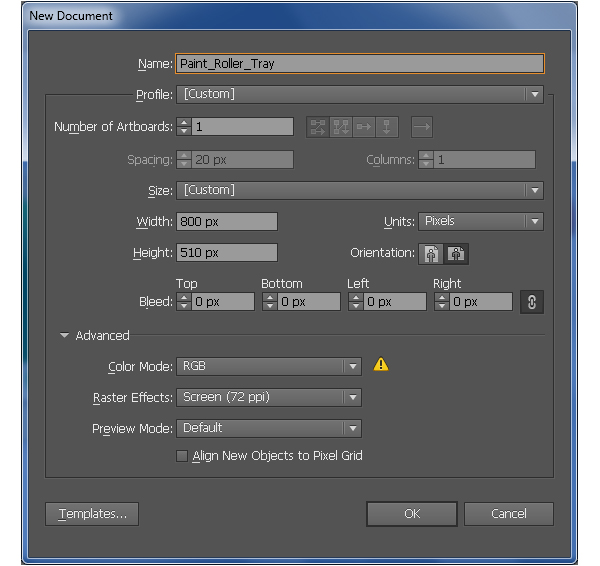Image resolution: width=600 pixels, height=566 pixels.
Task: Open the Profile dropdown
Action: pyautogui.click(x=360, y=94)
